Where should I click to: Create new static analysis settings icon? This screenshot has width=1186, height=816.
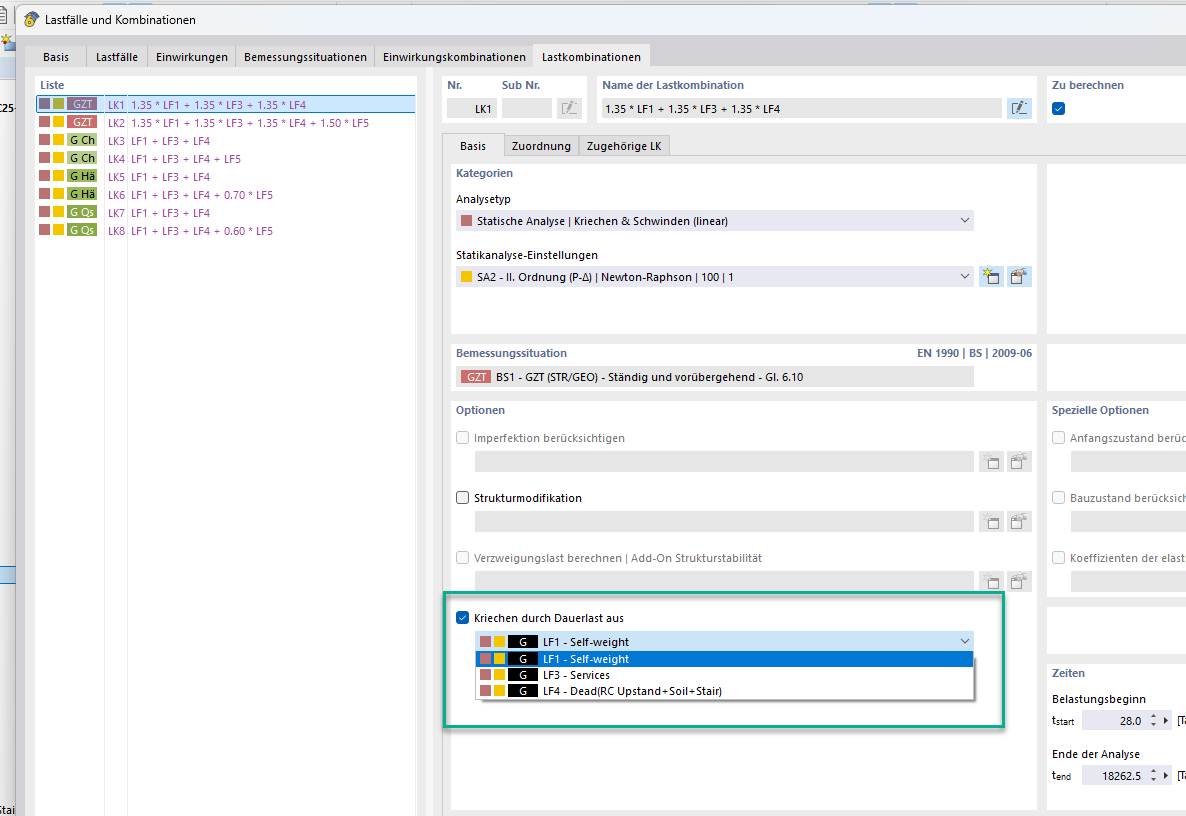991,277
